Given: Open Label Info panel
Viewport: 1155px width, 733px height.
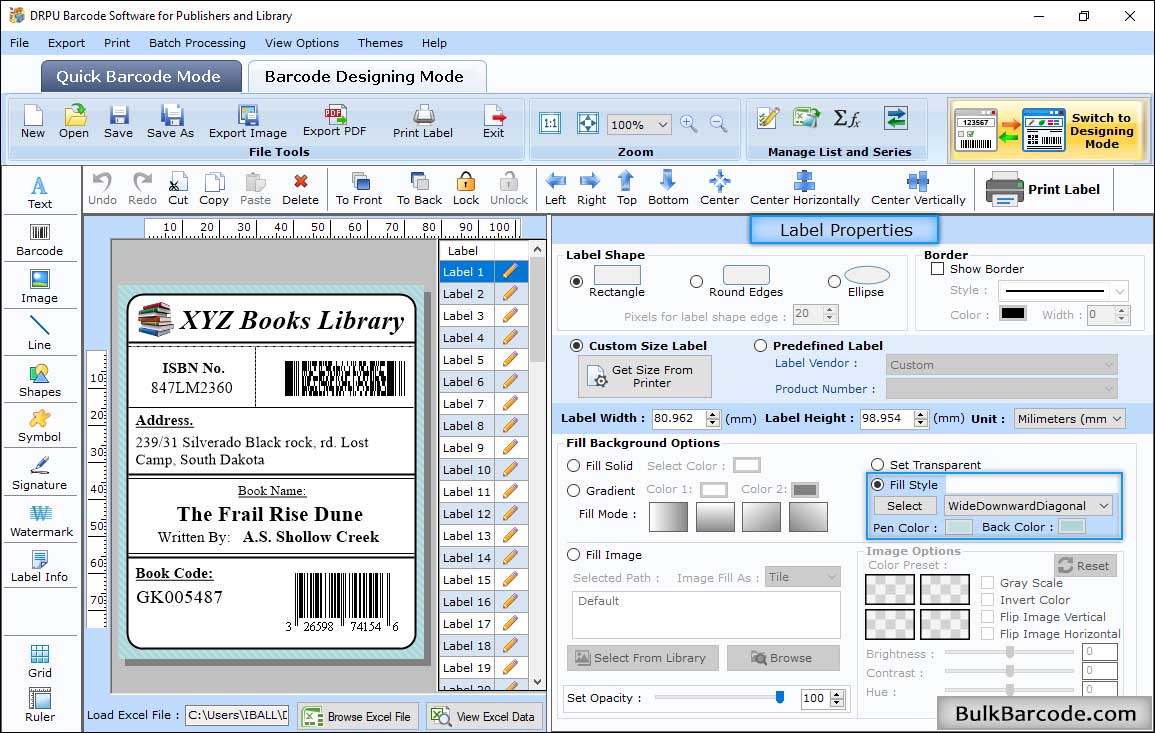Looking at the screenshot, I should pos(40,566).
